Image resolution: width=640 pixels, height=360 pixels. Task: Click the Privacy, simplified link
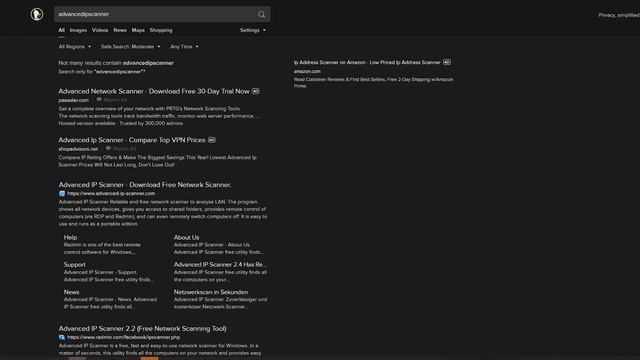[619, 15]
